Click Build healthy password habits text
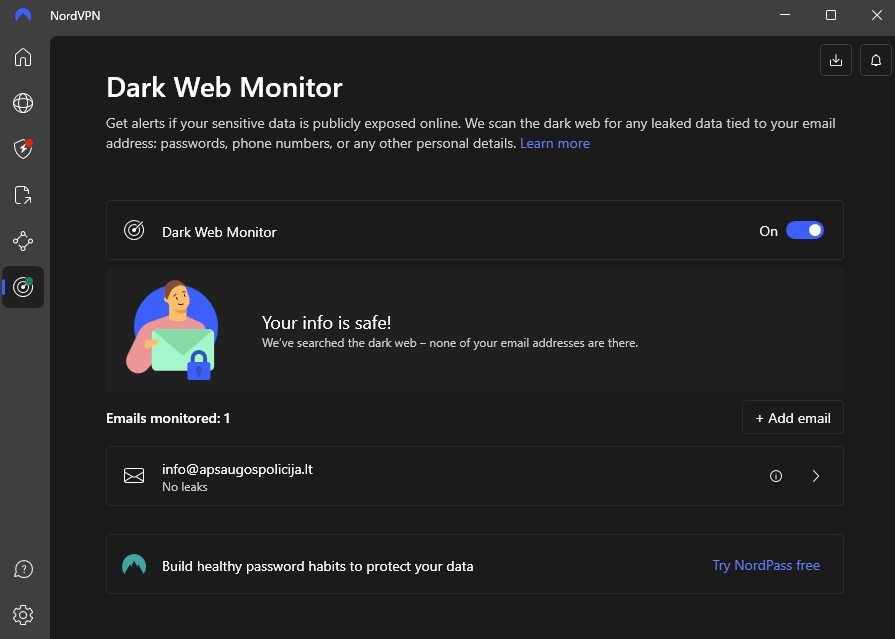895x639 pixels. (317, 566)
